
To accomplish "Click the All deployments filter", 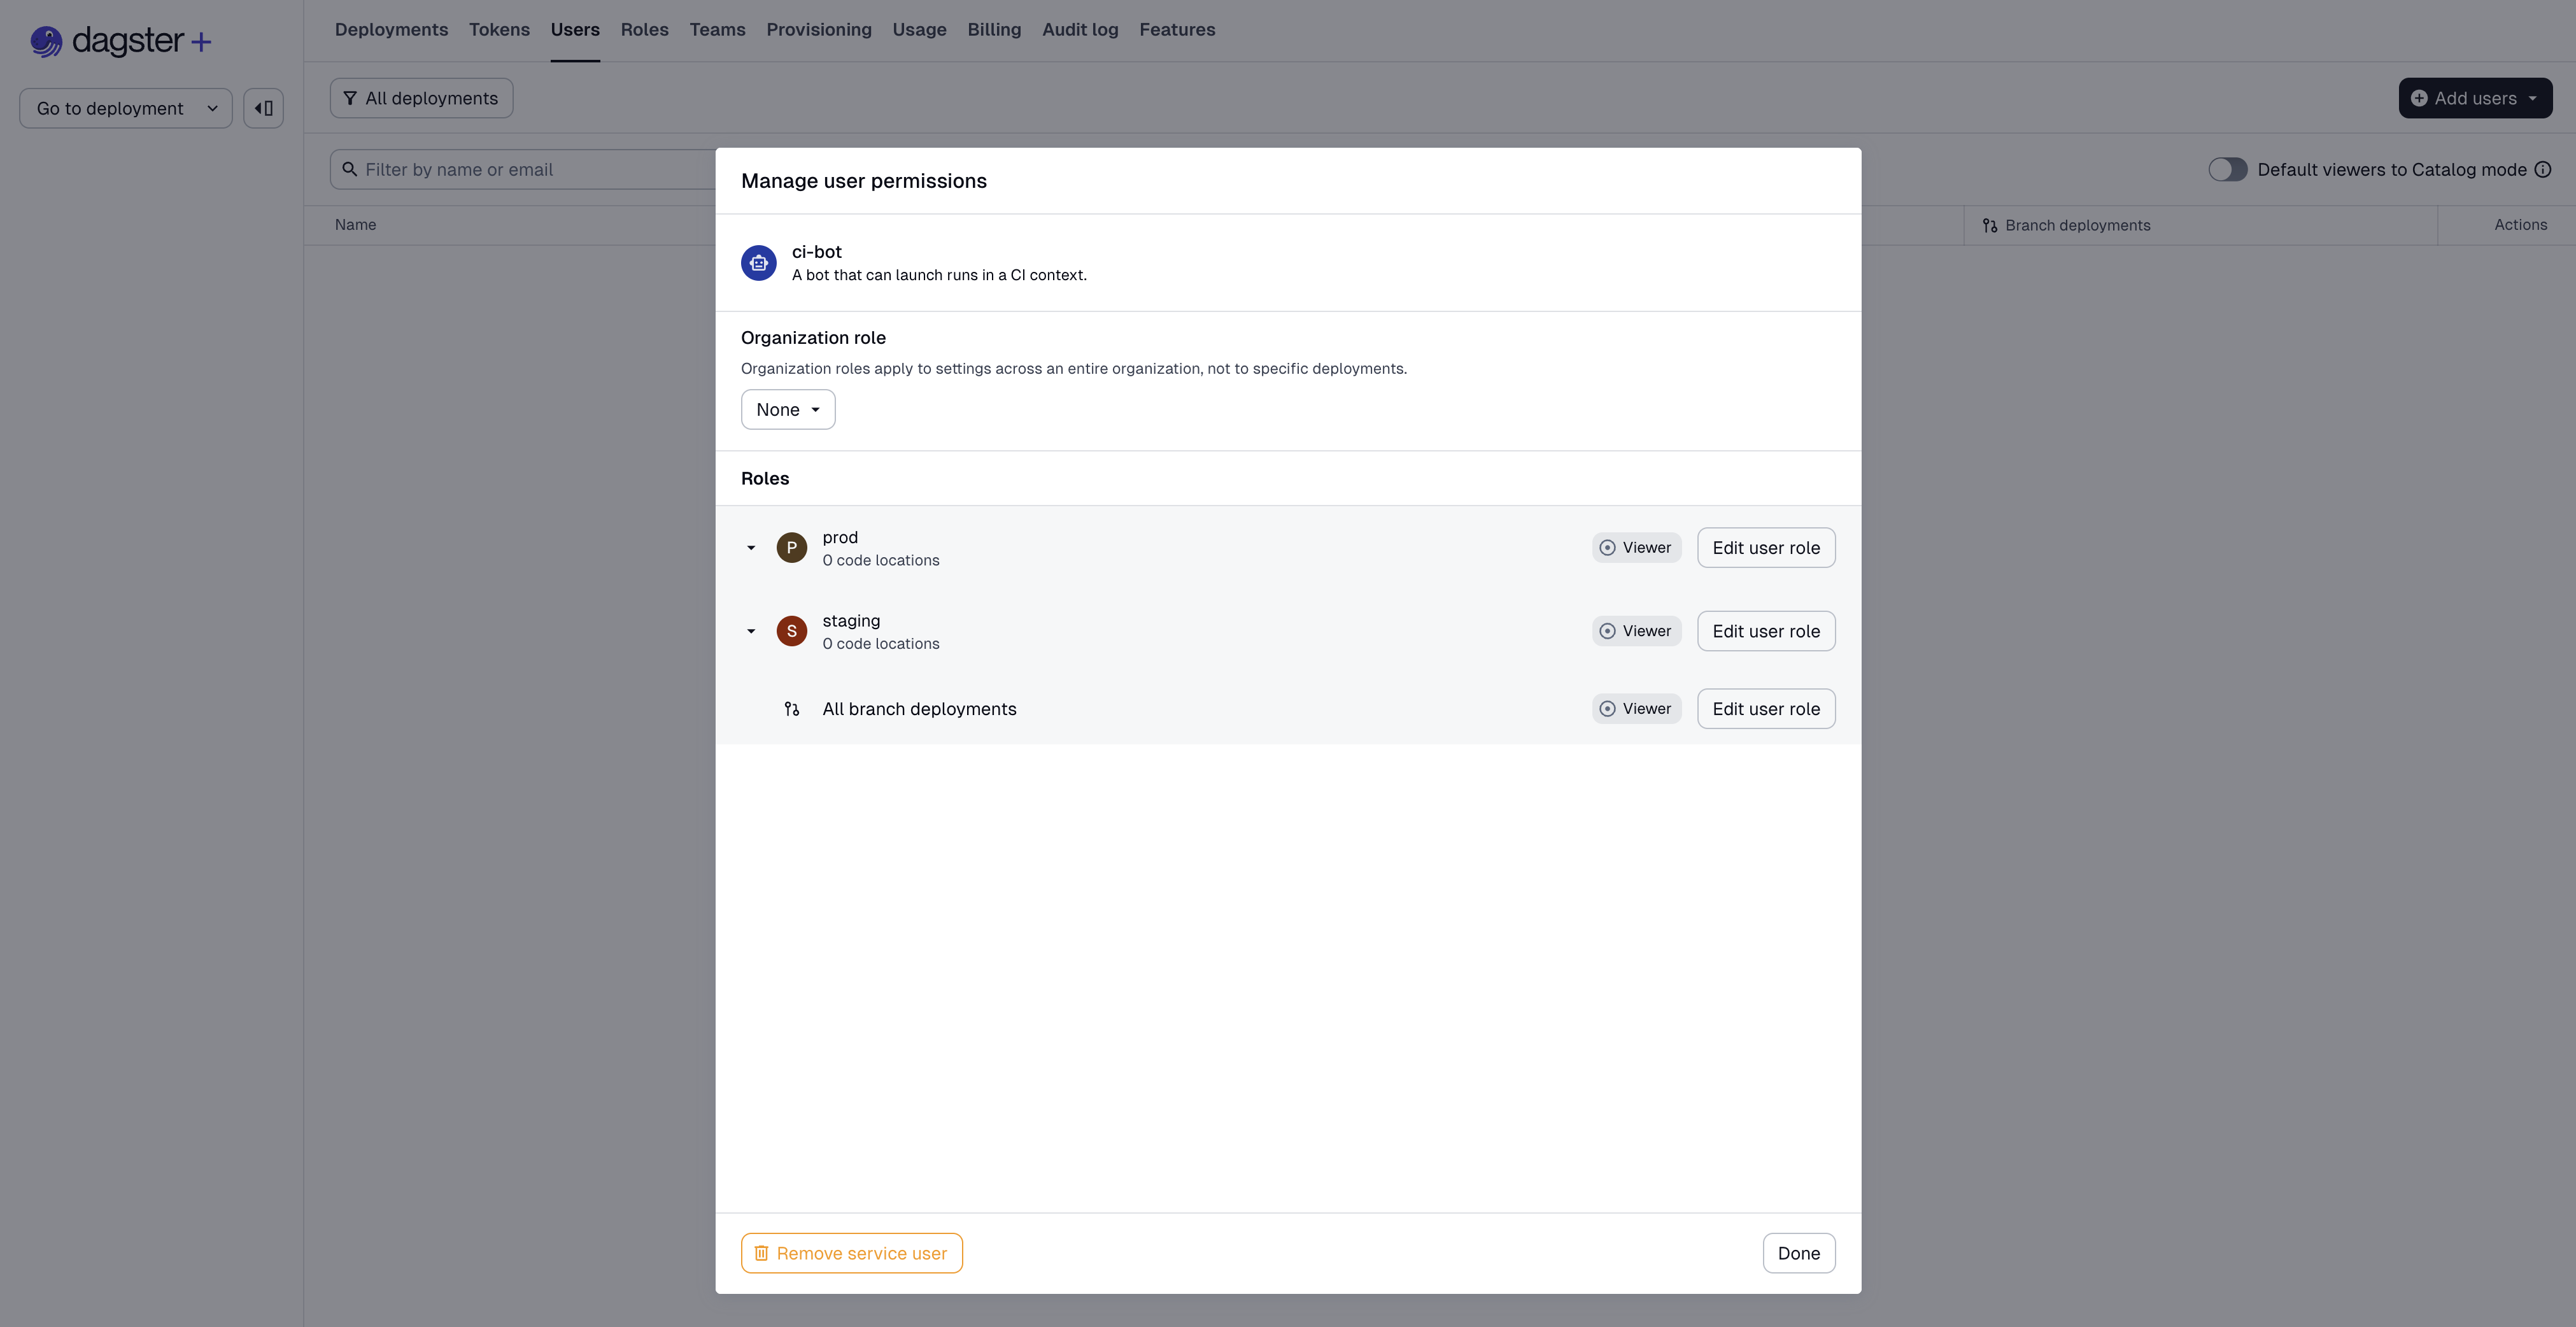I will point(420,97).
